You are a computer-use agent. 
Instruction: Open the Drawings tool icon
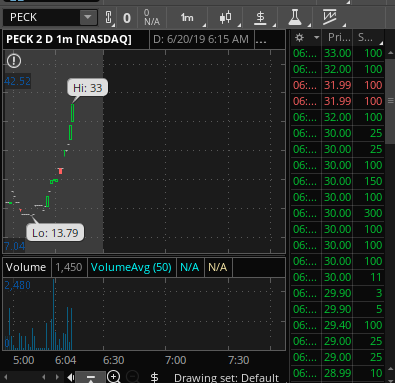tap(330, 17)
